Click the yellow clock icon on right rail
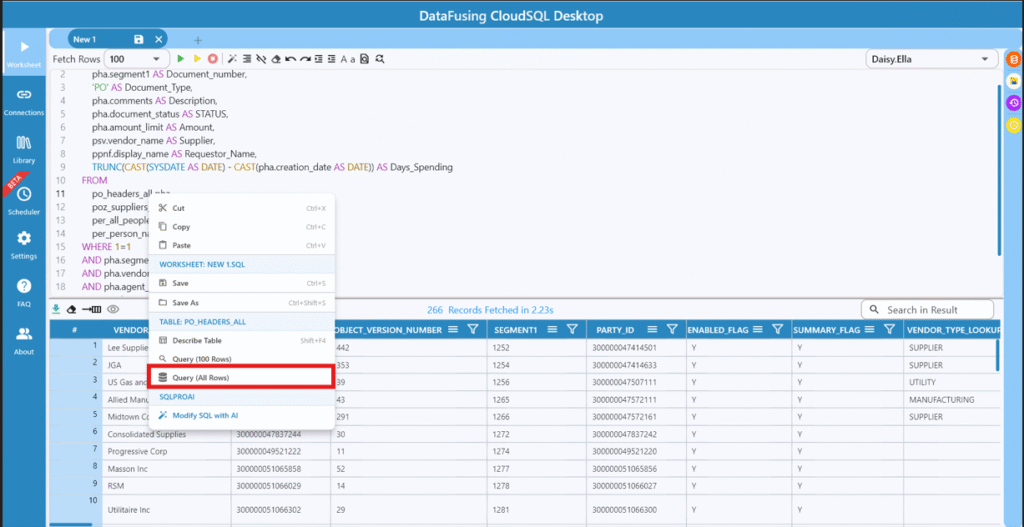 pyautogui.click(x=1014, y=124)
